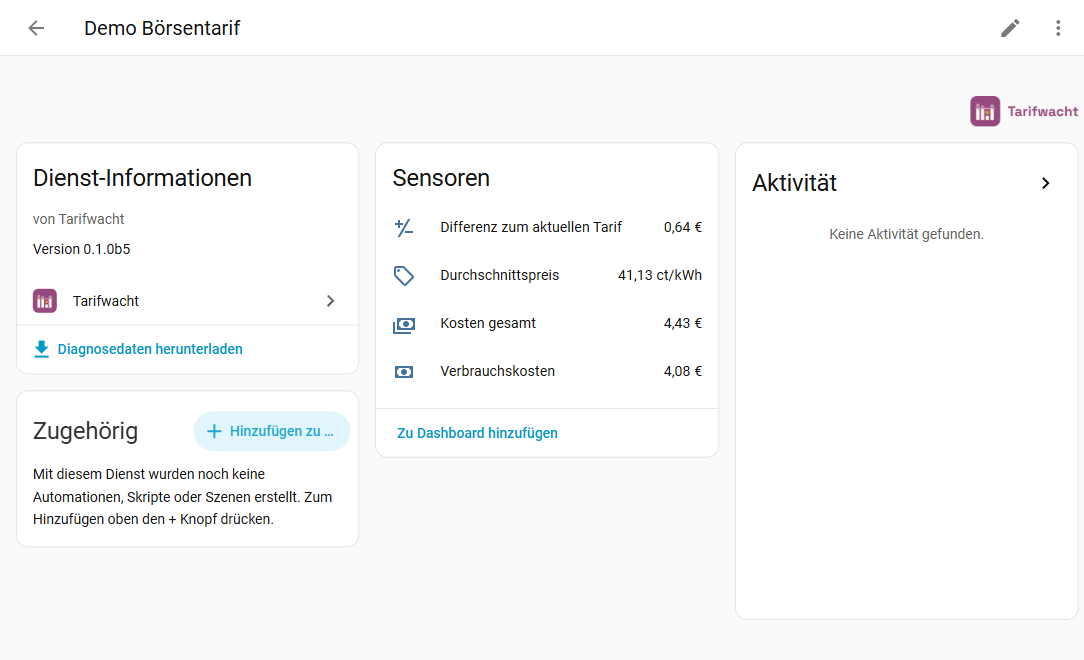Click value 41,13 ct/kWh
Image resolution: width=1084 pixels, height=660 pixels.
[660, 275]
